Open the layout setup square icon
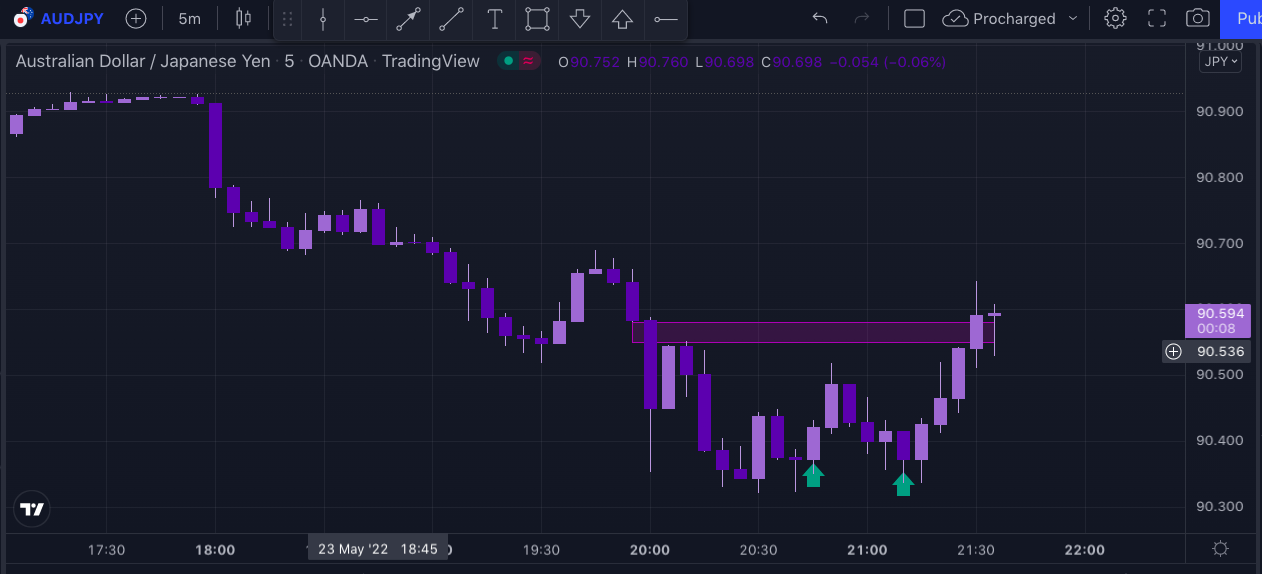1262x574 pixels. [914, 18]
